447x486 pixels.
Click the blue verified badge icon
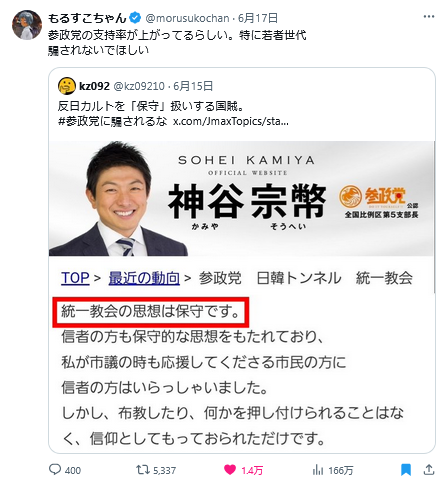tap(135, 18)
